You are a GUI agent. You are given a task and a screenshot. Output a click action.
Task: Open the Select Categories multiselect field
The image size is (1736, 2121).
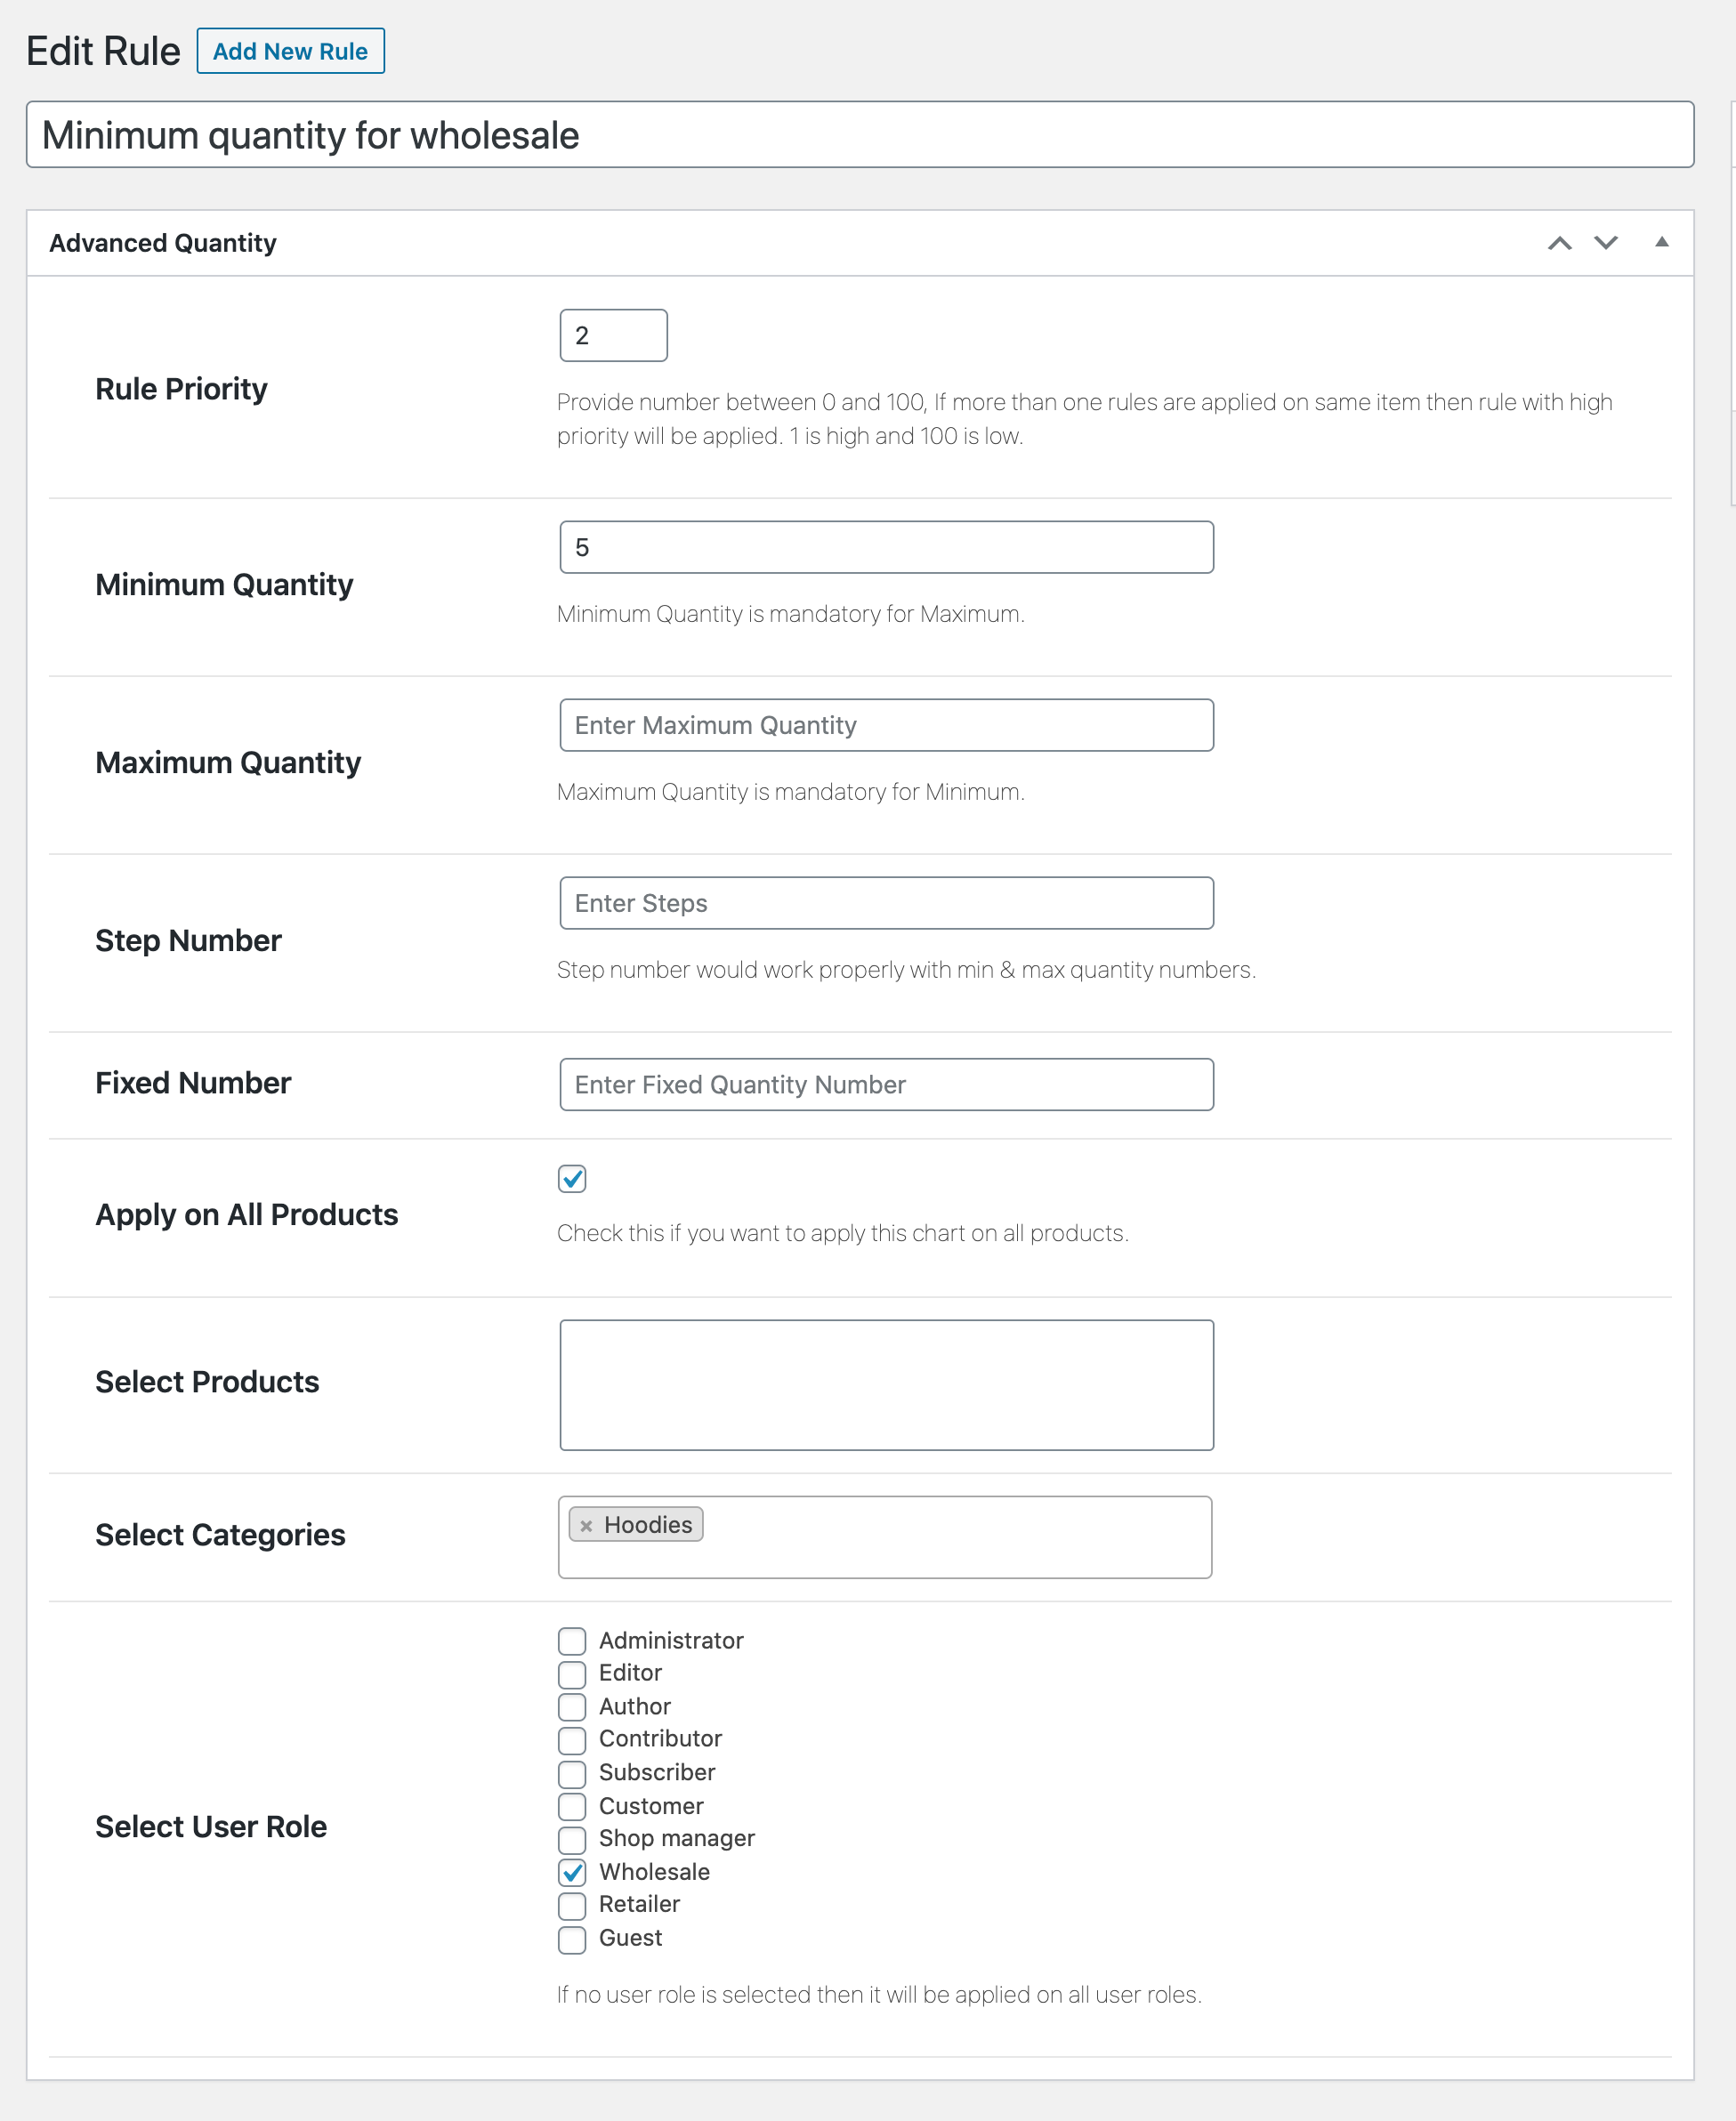click(950, 1538)
